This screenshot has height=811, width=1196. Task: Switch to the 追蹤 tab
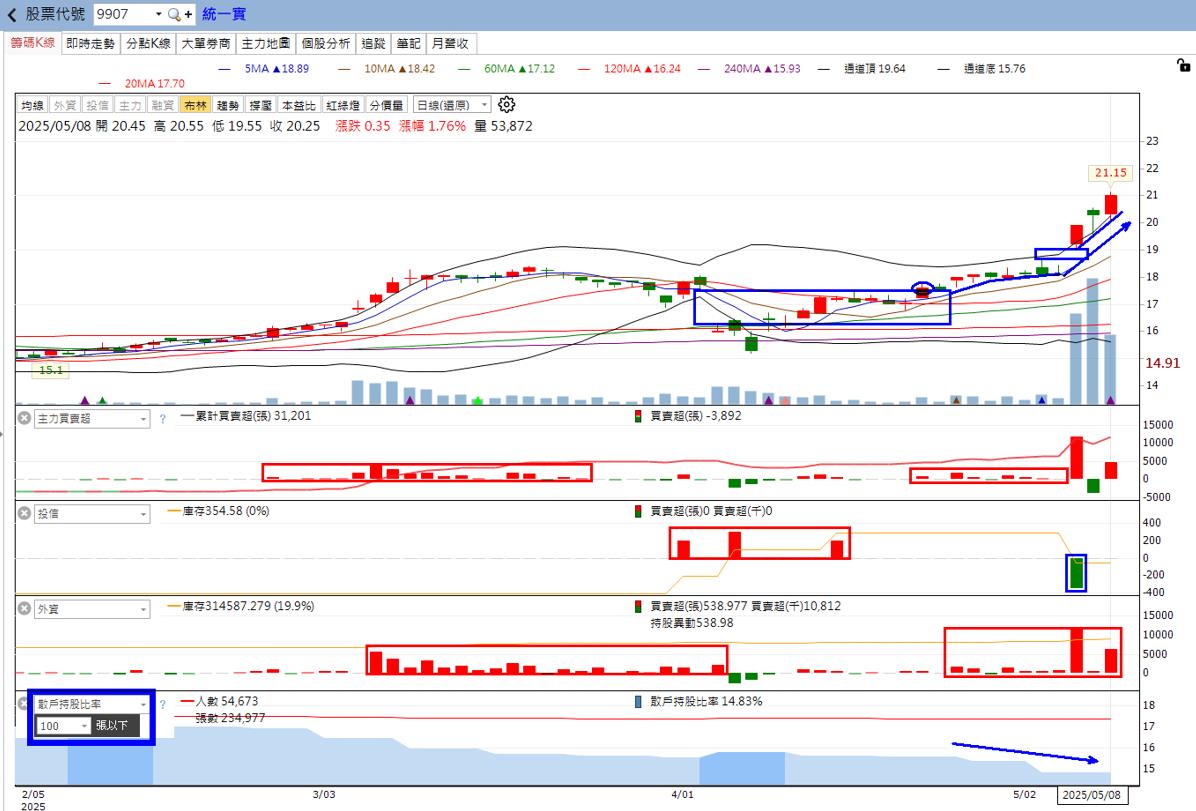373,43
